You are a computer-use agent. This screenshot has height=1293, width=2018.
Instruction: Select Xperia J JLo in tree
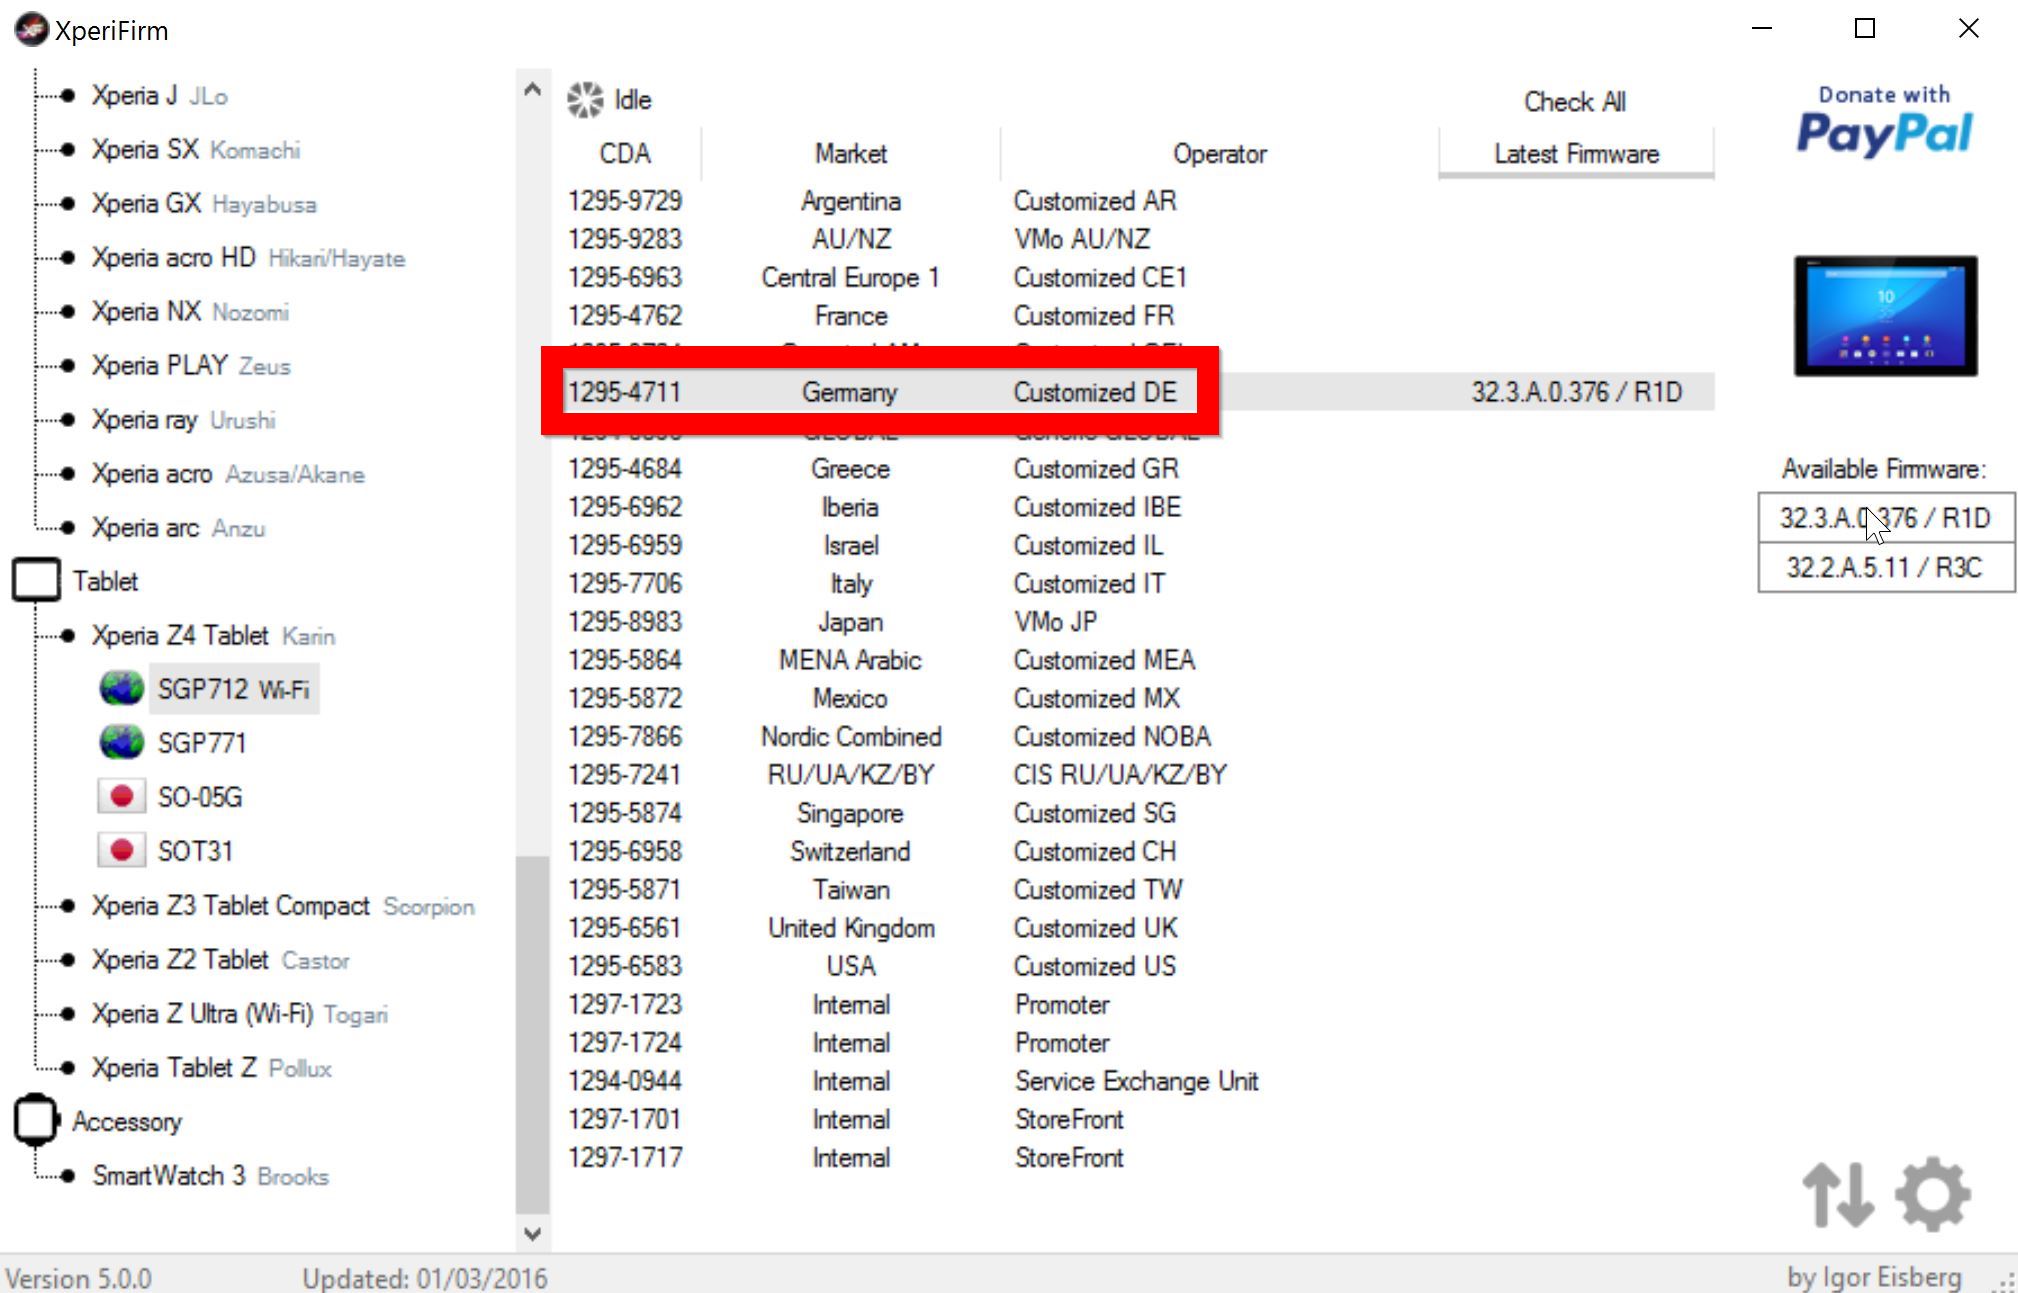point(160,96)
